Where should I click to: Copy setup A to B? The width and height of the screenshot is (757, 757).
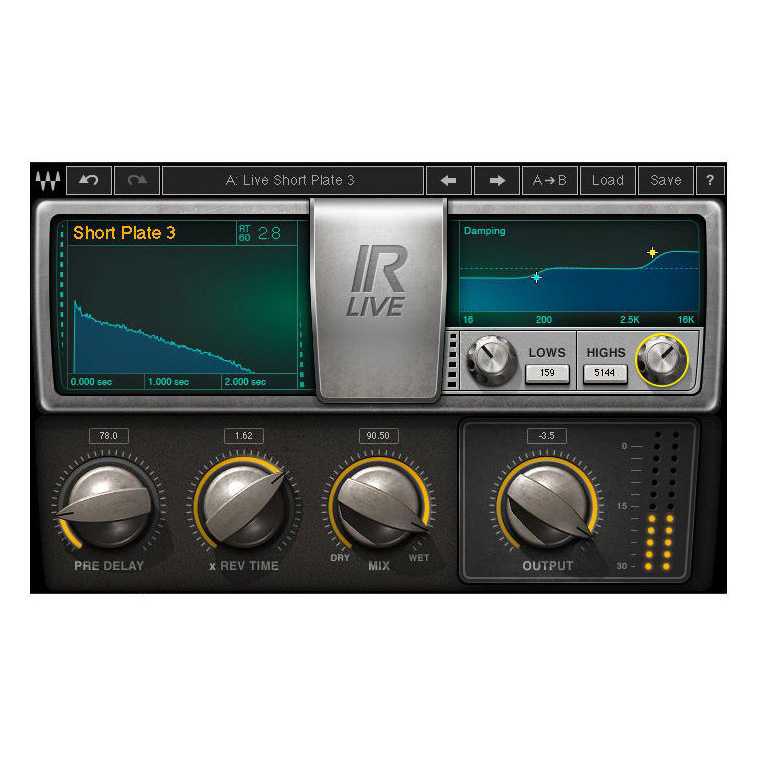(x=549, y=181)
